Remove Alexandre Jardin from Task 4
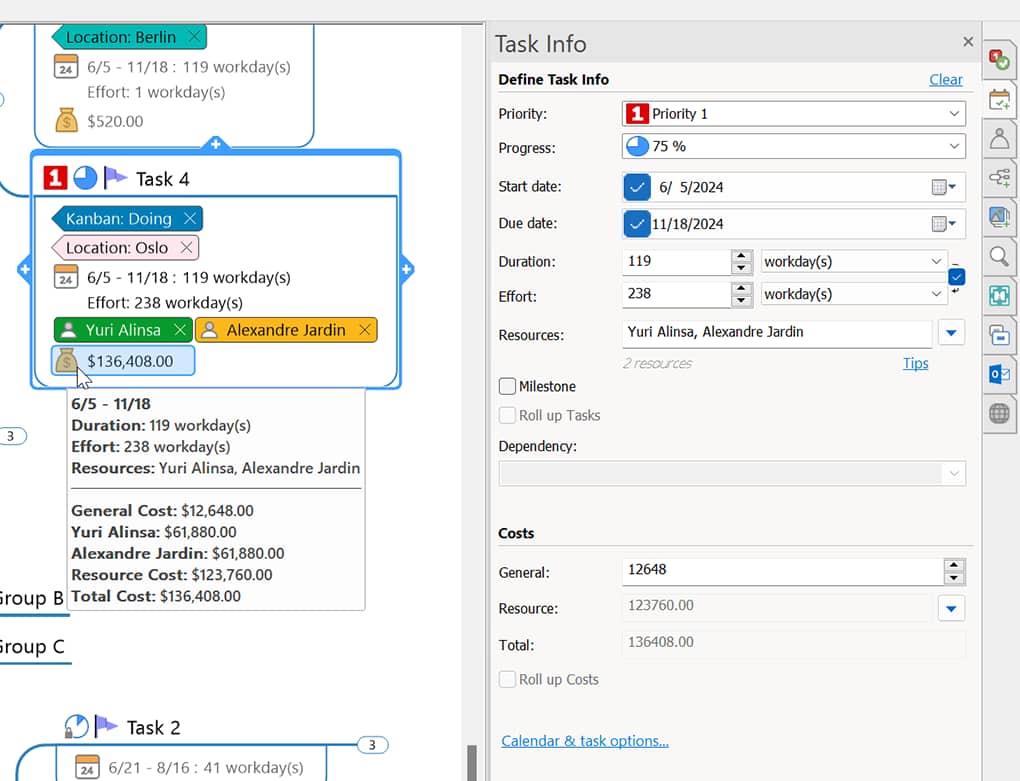1020x781 pixels. tap(365, 330)
